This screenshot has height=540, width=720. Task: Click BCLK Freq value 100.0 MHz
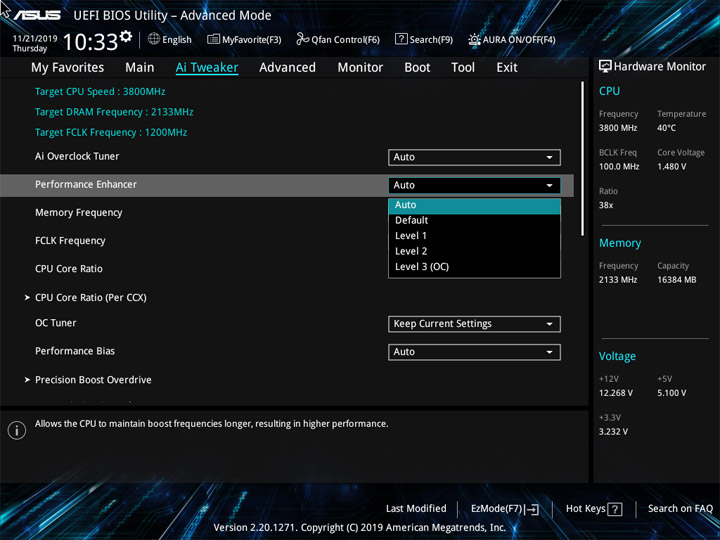pyautogui.click(x=619, y=167)
